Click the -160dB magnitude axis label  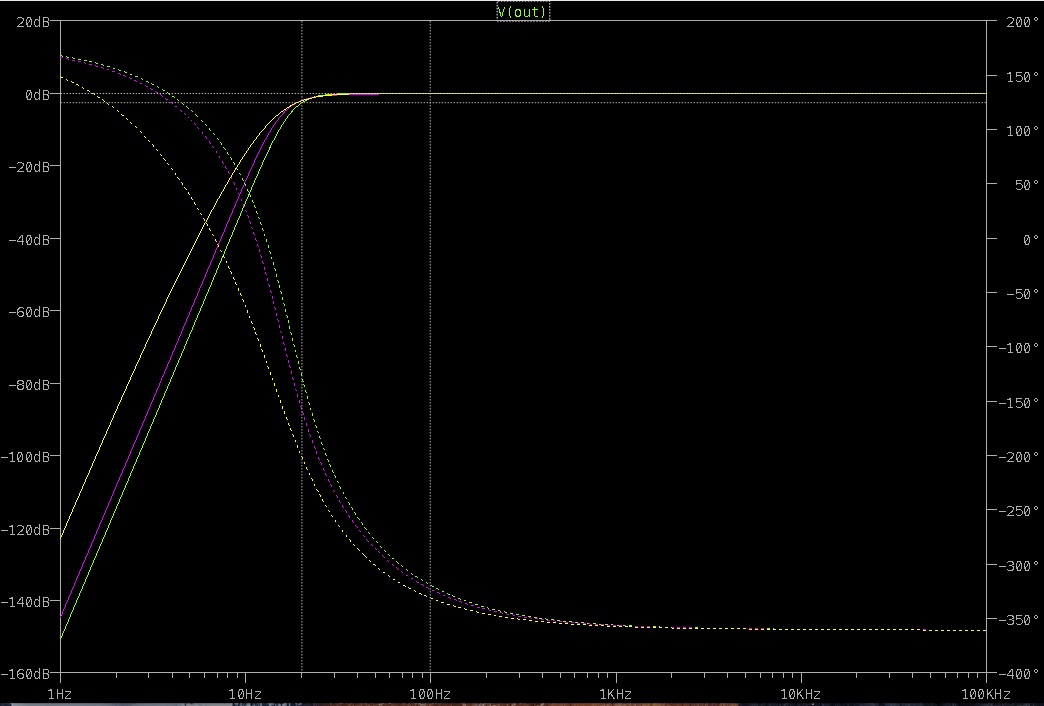pyautogui.click(x=25, y=673)
